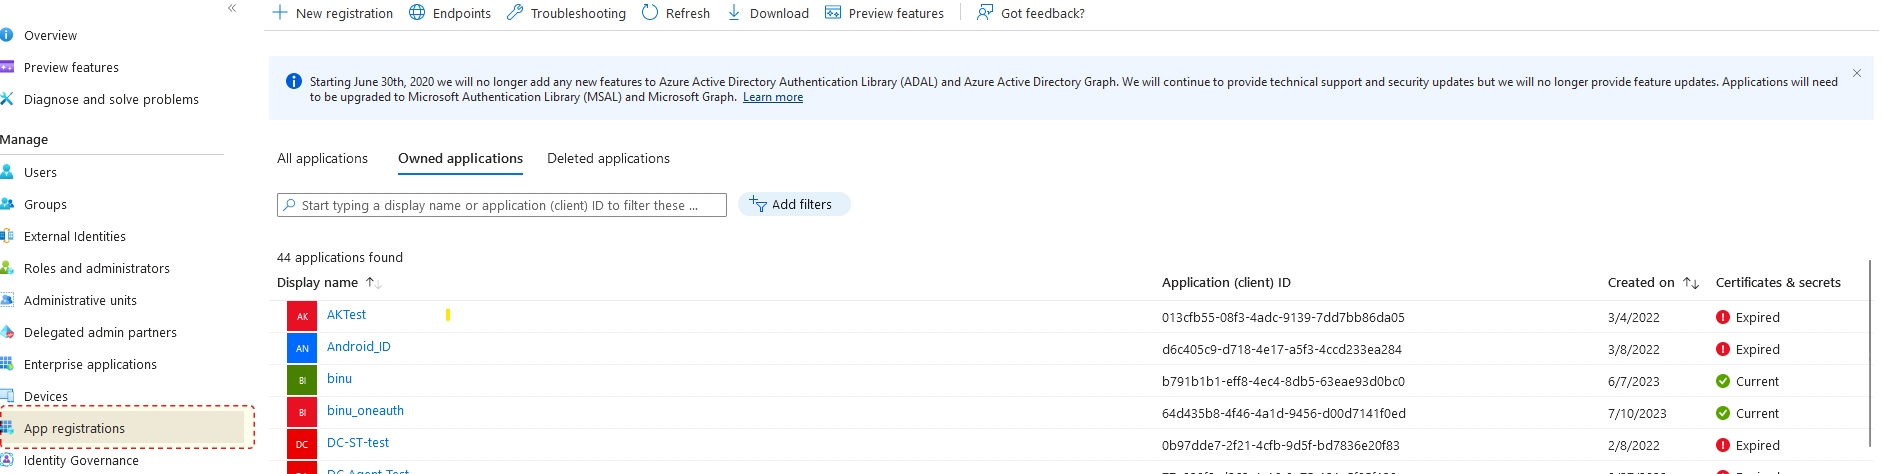Collapse the sidebar with double chevron
The width and height of the screenshot is (1882, 474).
(232, 8)
